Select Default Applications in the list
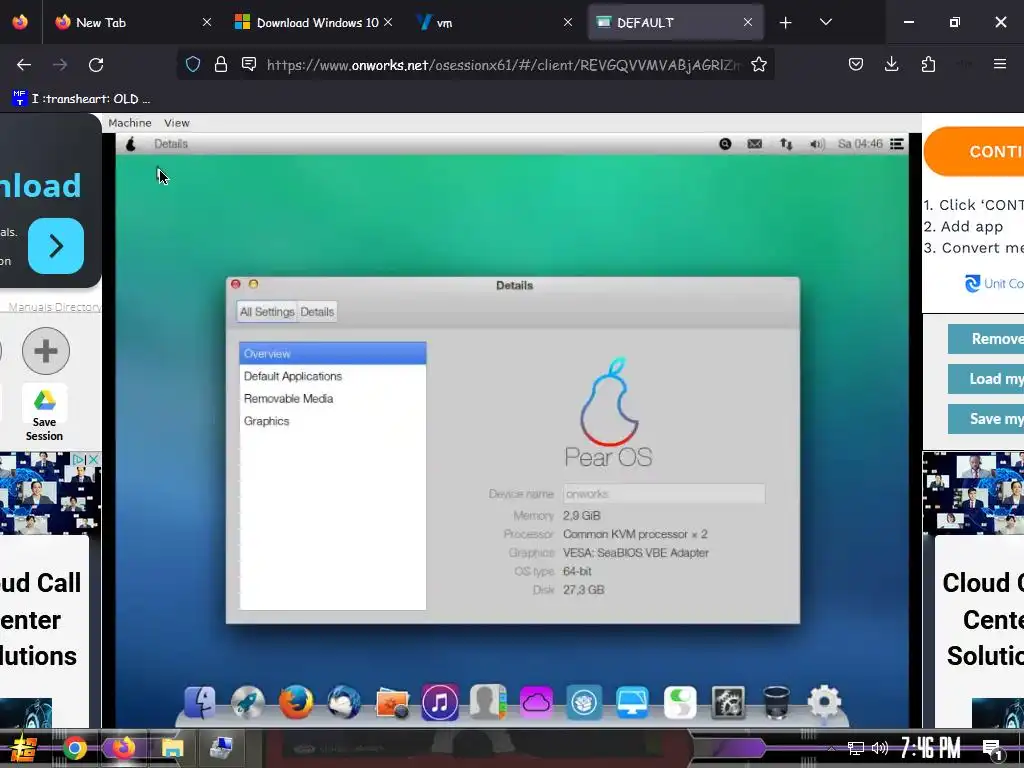1024x768 pixels. tap(332, 376)
